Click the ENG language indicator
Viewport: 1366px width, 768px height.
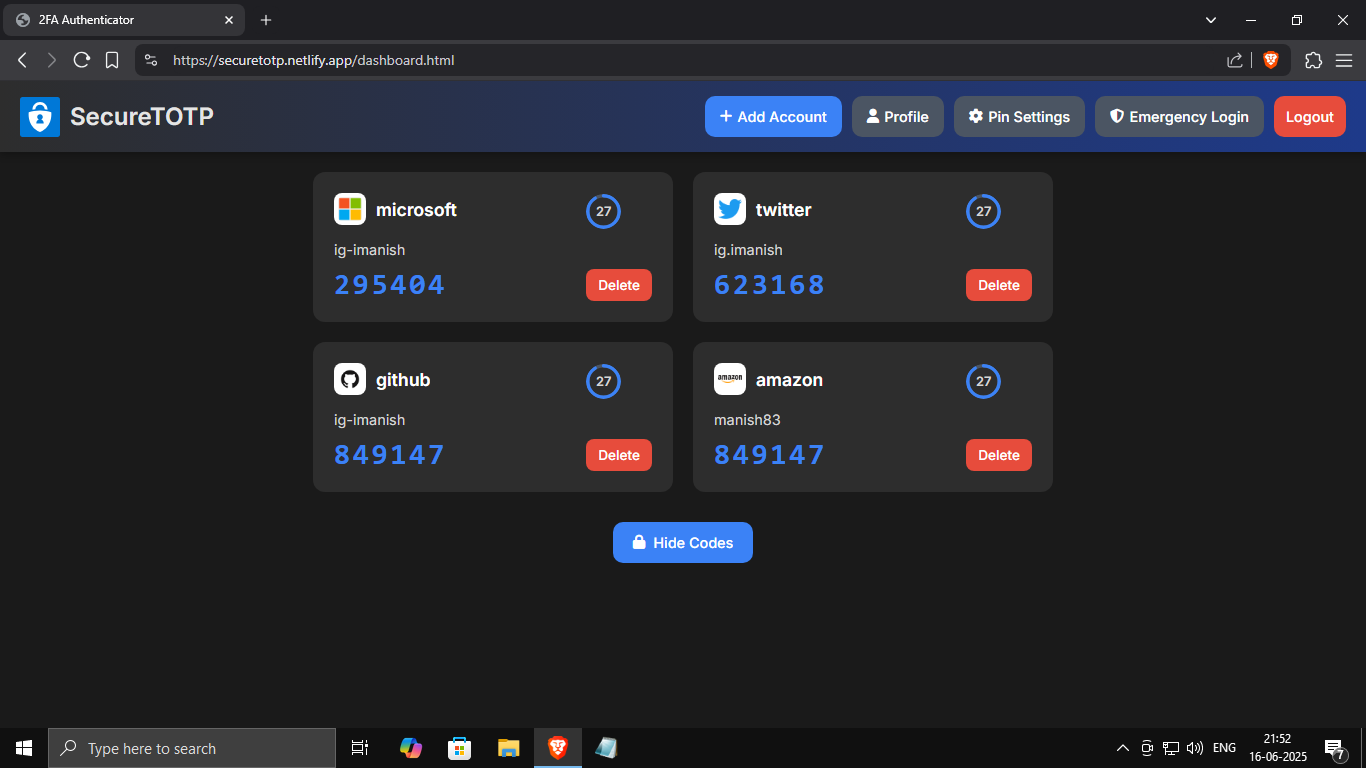(x=1224, y=748)
